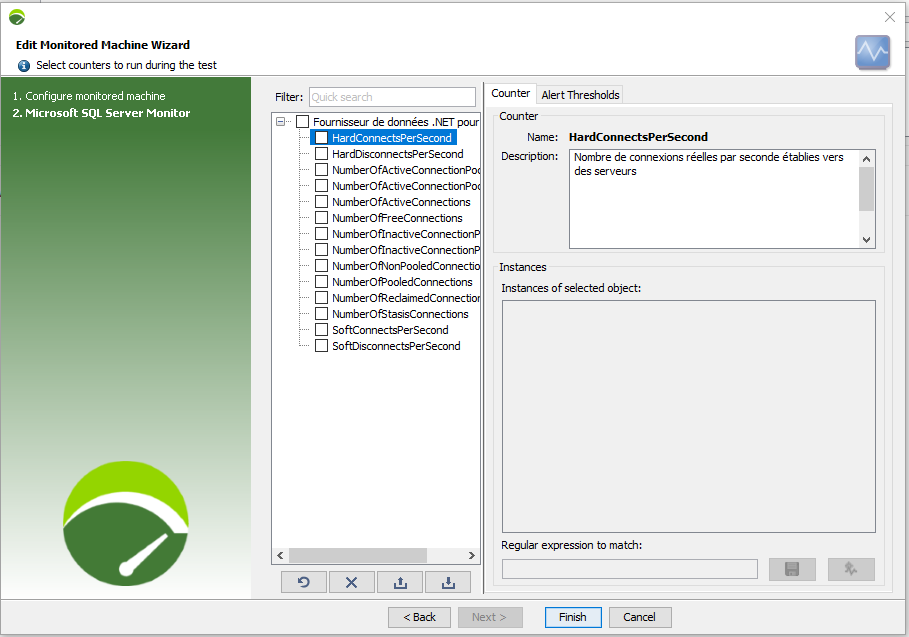
Task: Click the download arrow icon below the tree
Action: tap(447, 583)
